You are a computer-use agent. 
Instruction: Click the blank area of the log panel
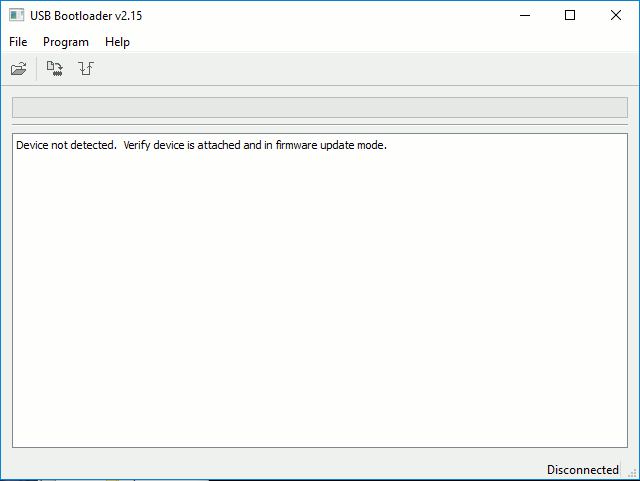tap(319, 300)
